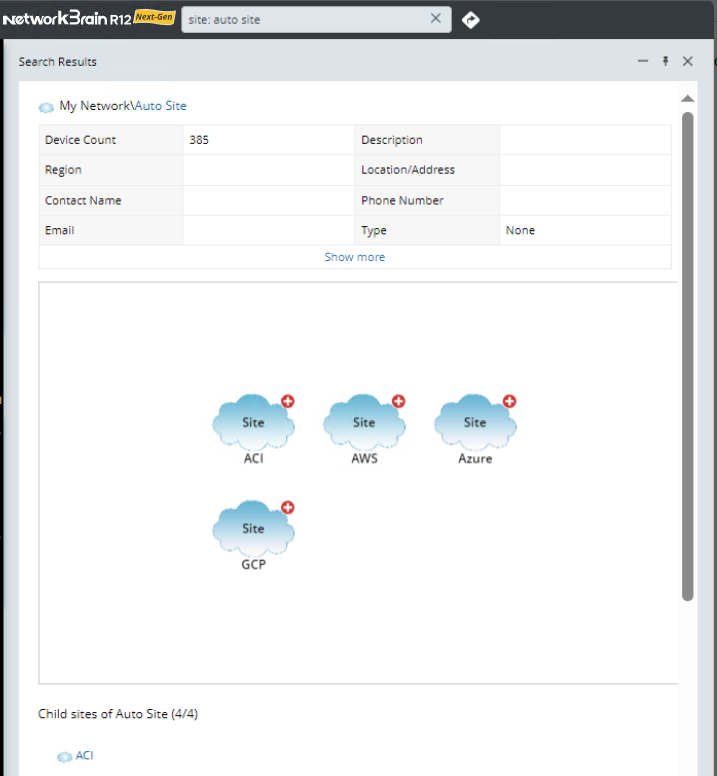Viewport: 717px width, 776px height.
Task: Click the Next-Gen badge
Action: coord(154,17)
